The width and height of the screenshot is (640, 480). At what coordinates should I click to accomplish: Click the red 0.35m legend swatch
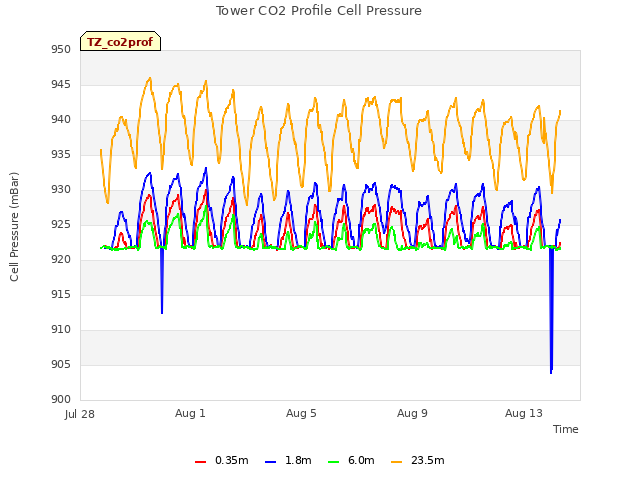pyautogui.click(x=200, y=461)
